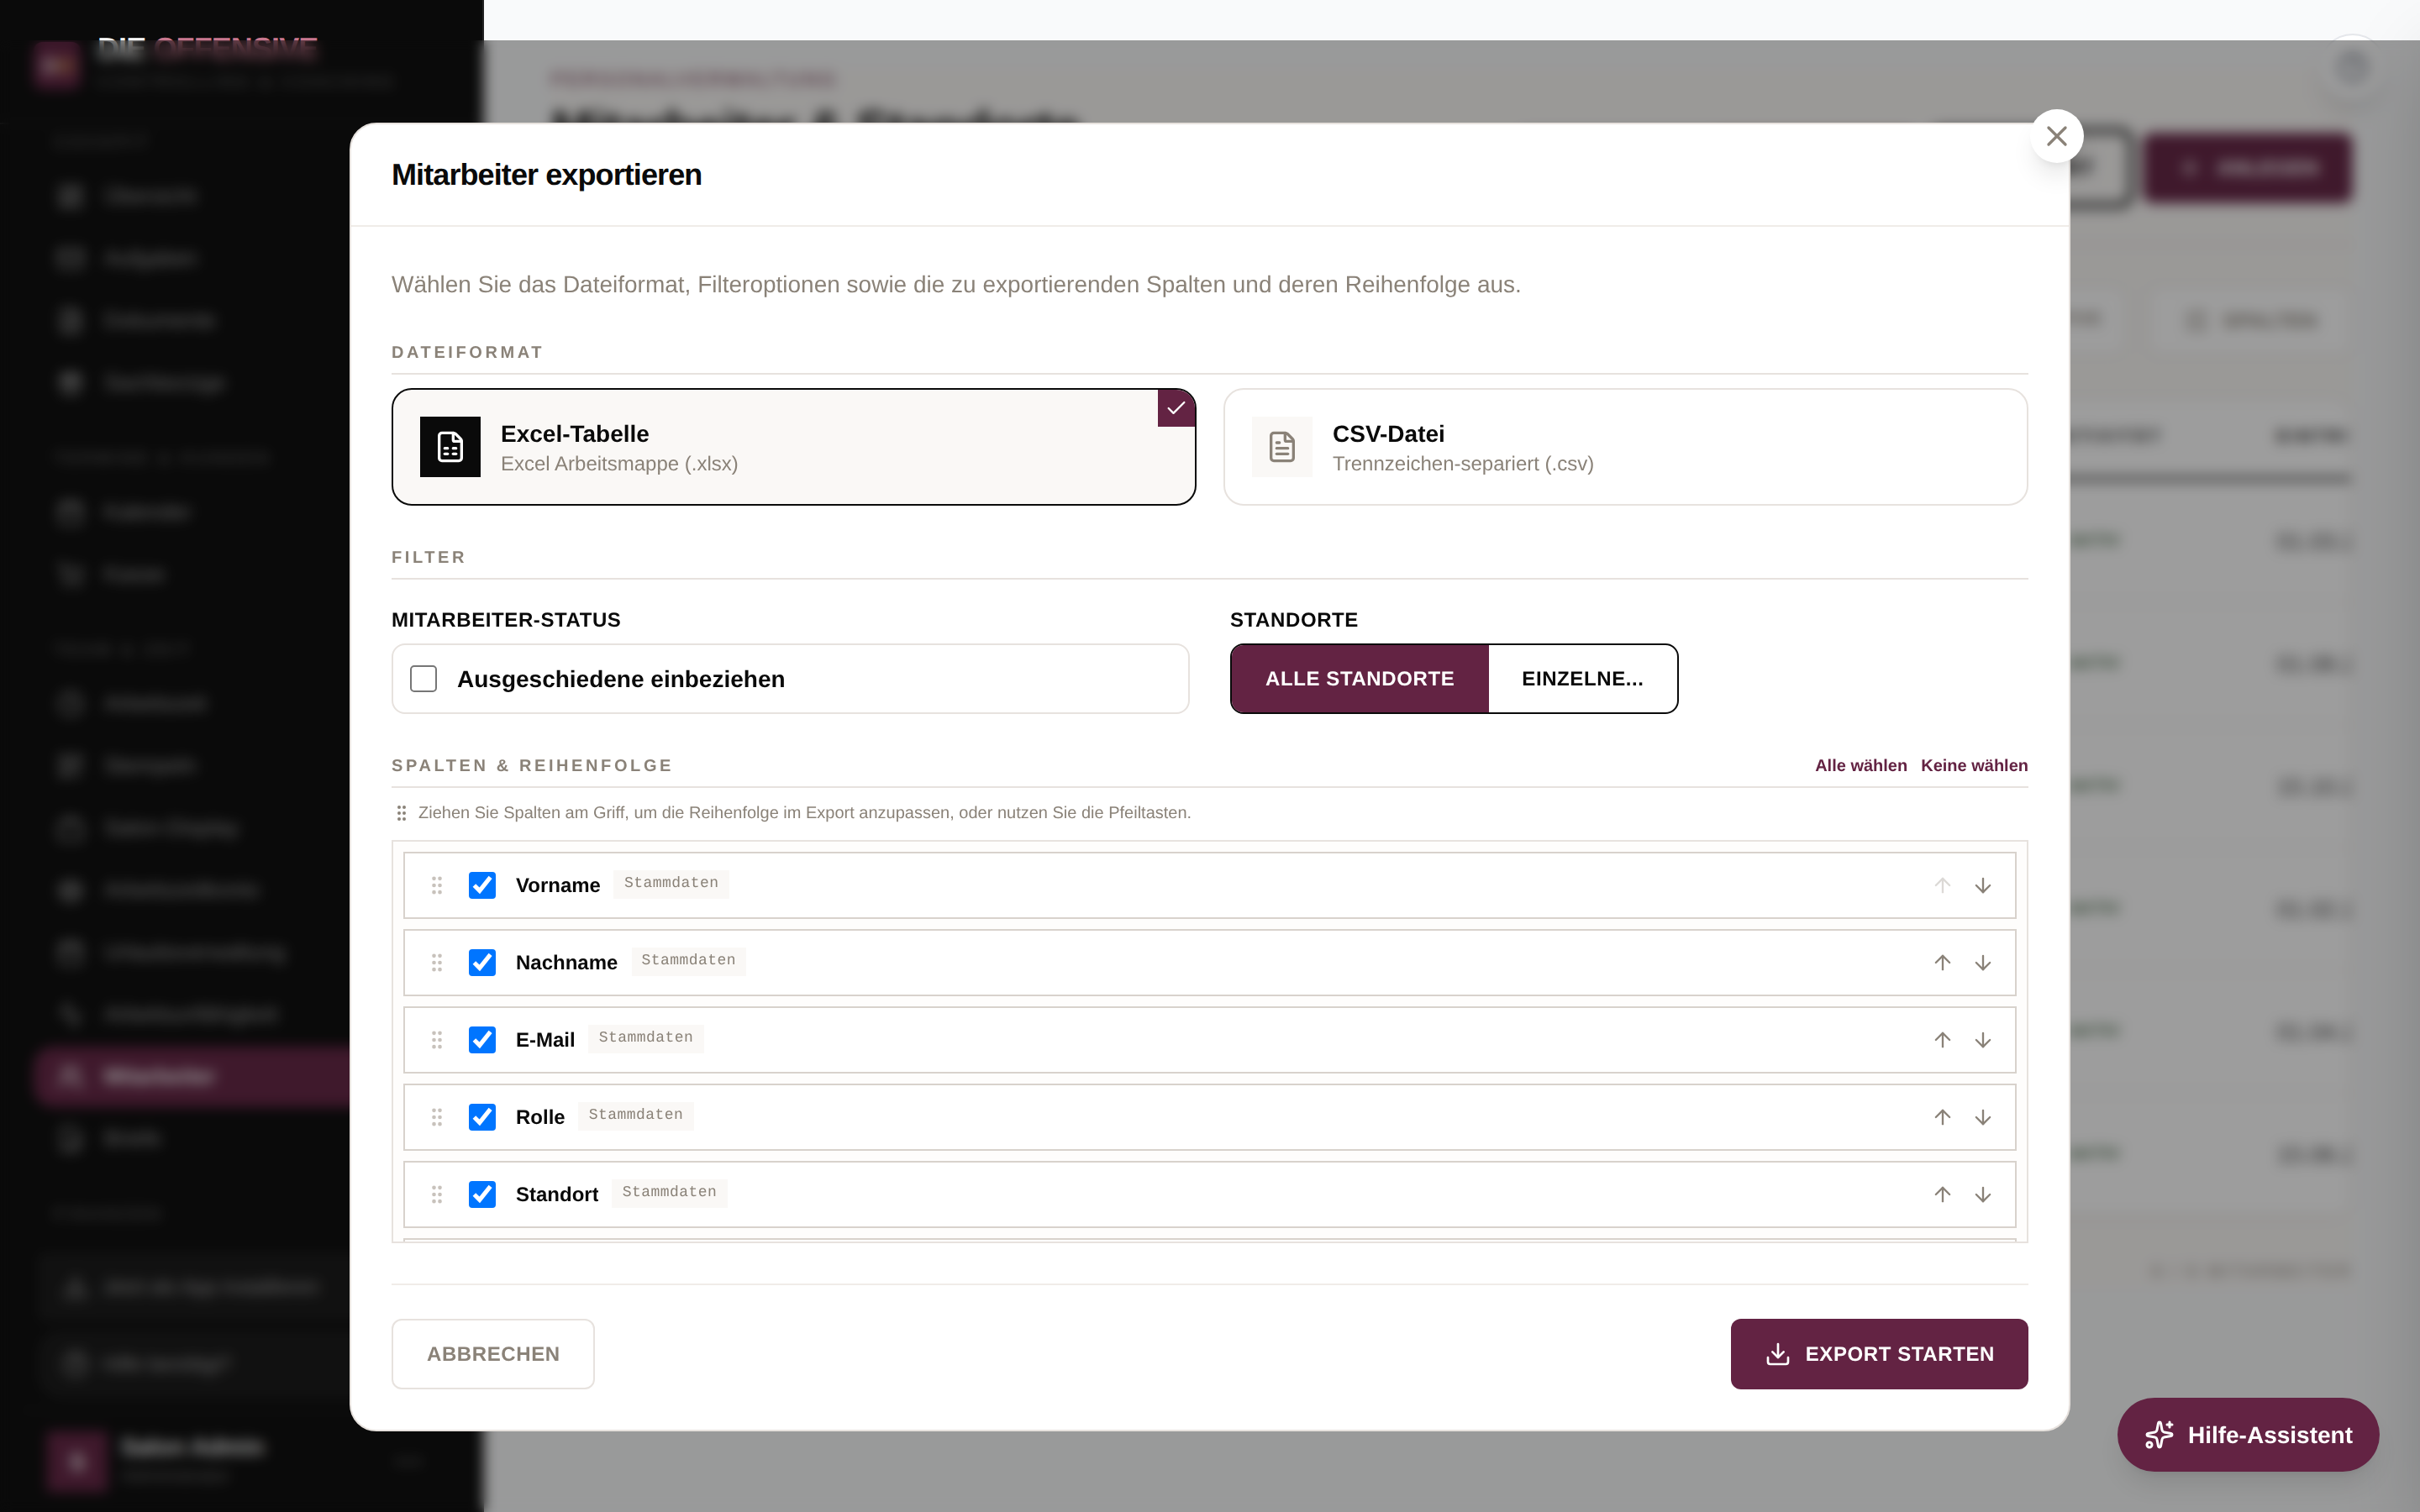The height and width of the screenshot is (1512, 2420).
Task: Click the Hilfe-Assistent sparkle icon
Action: click(2159, 1435)
